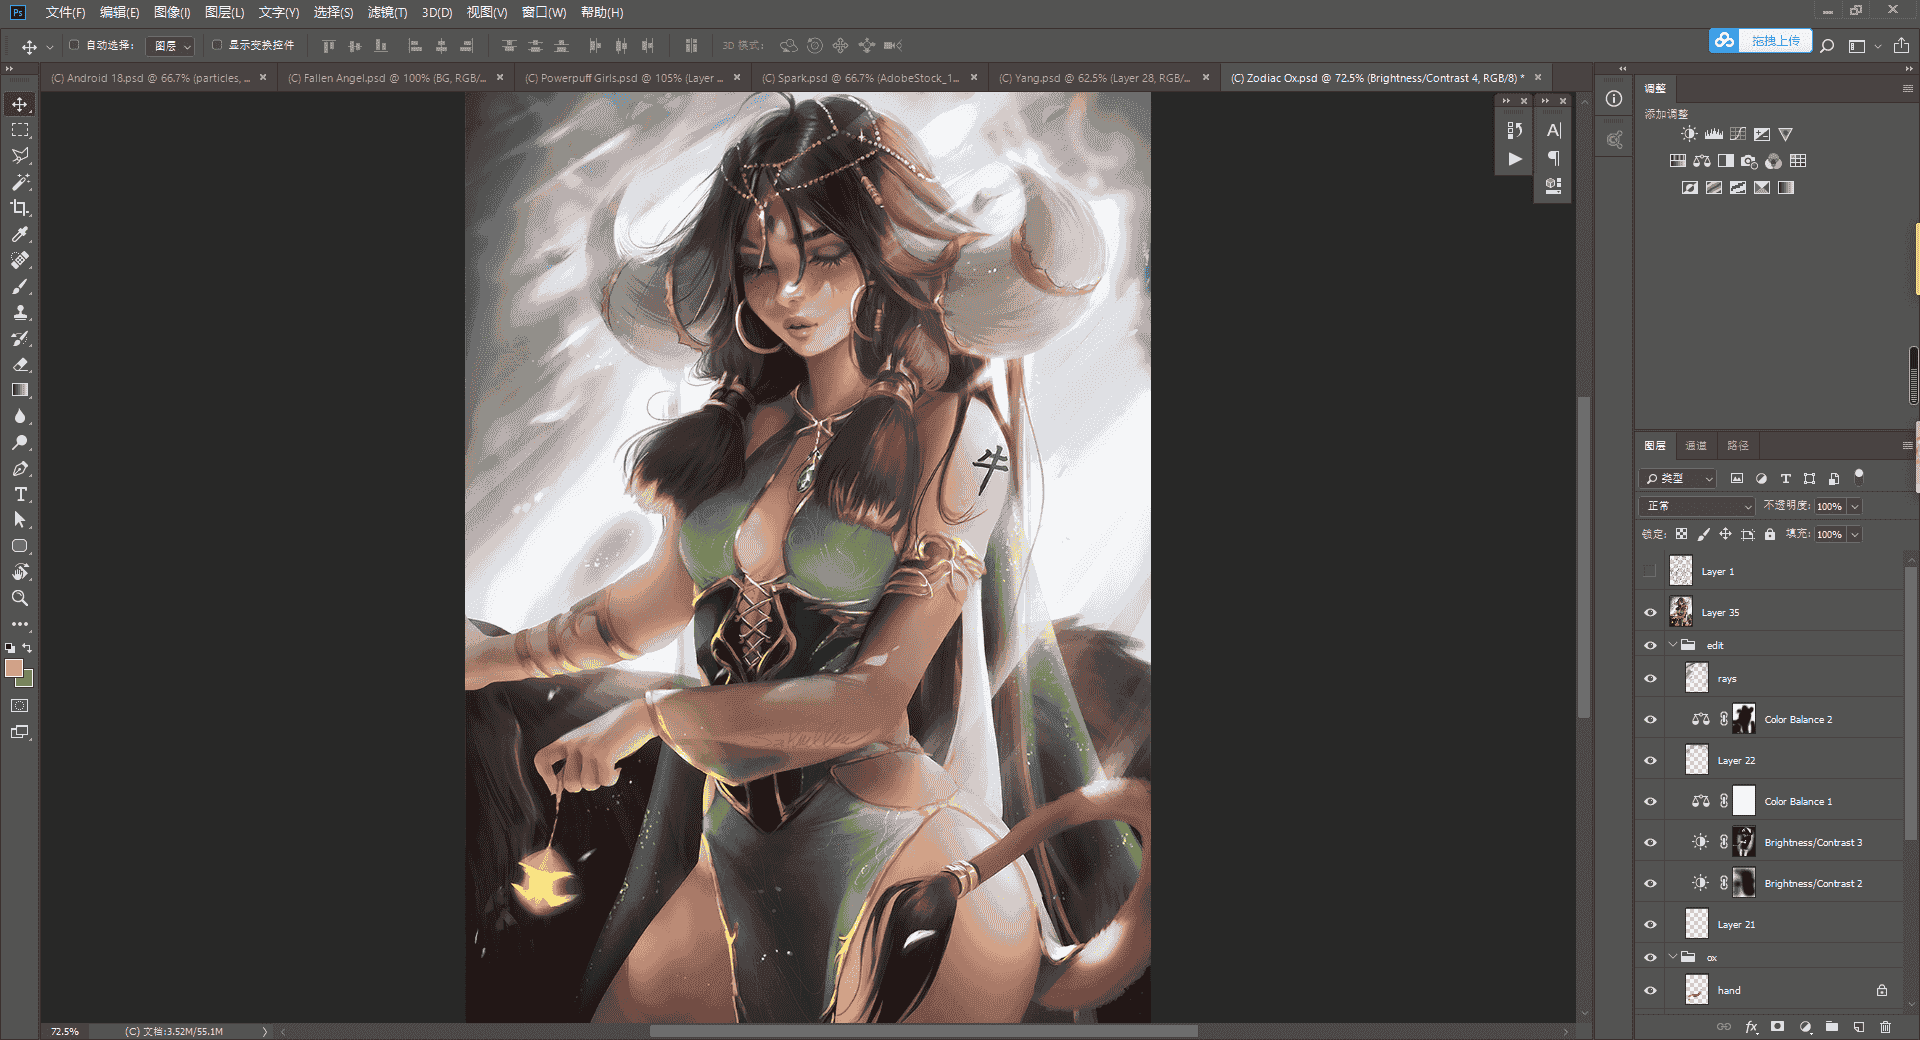
Task: Select the Eraser tool
Action: click(x=20, y=364)
